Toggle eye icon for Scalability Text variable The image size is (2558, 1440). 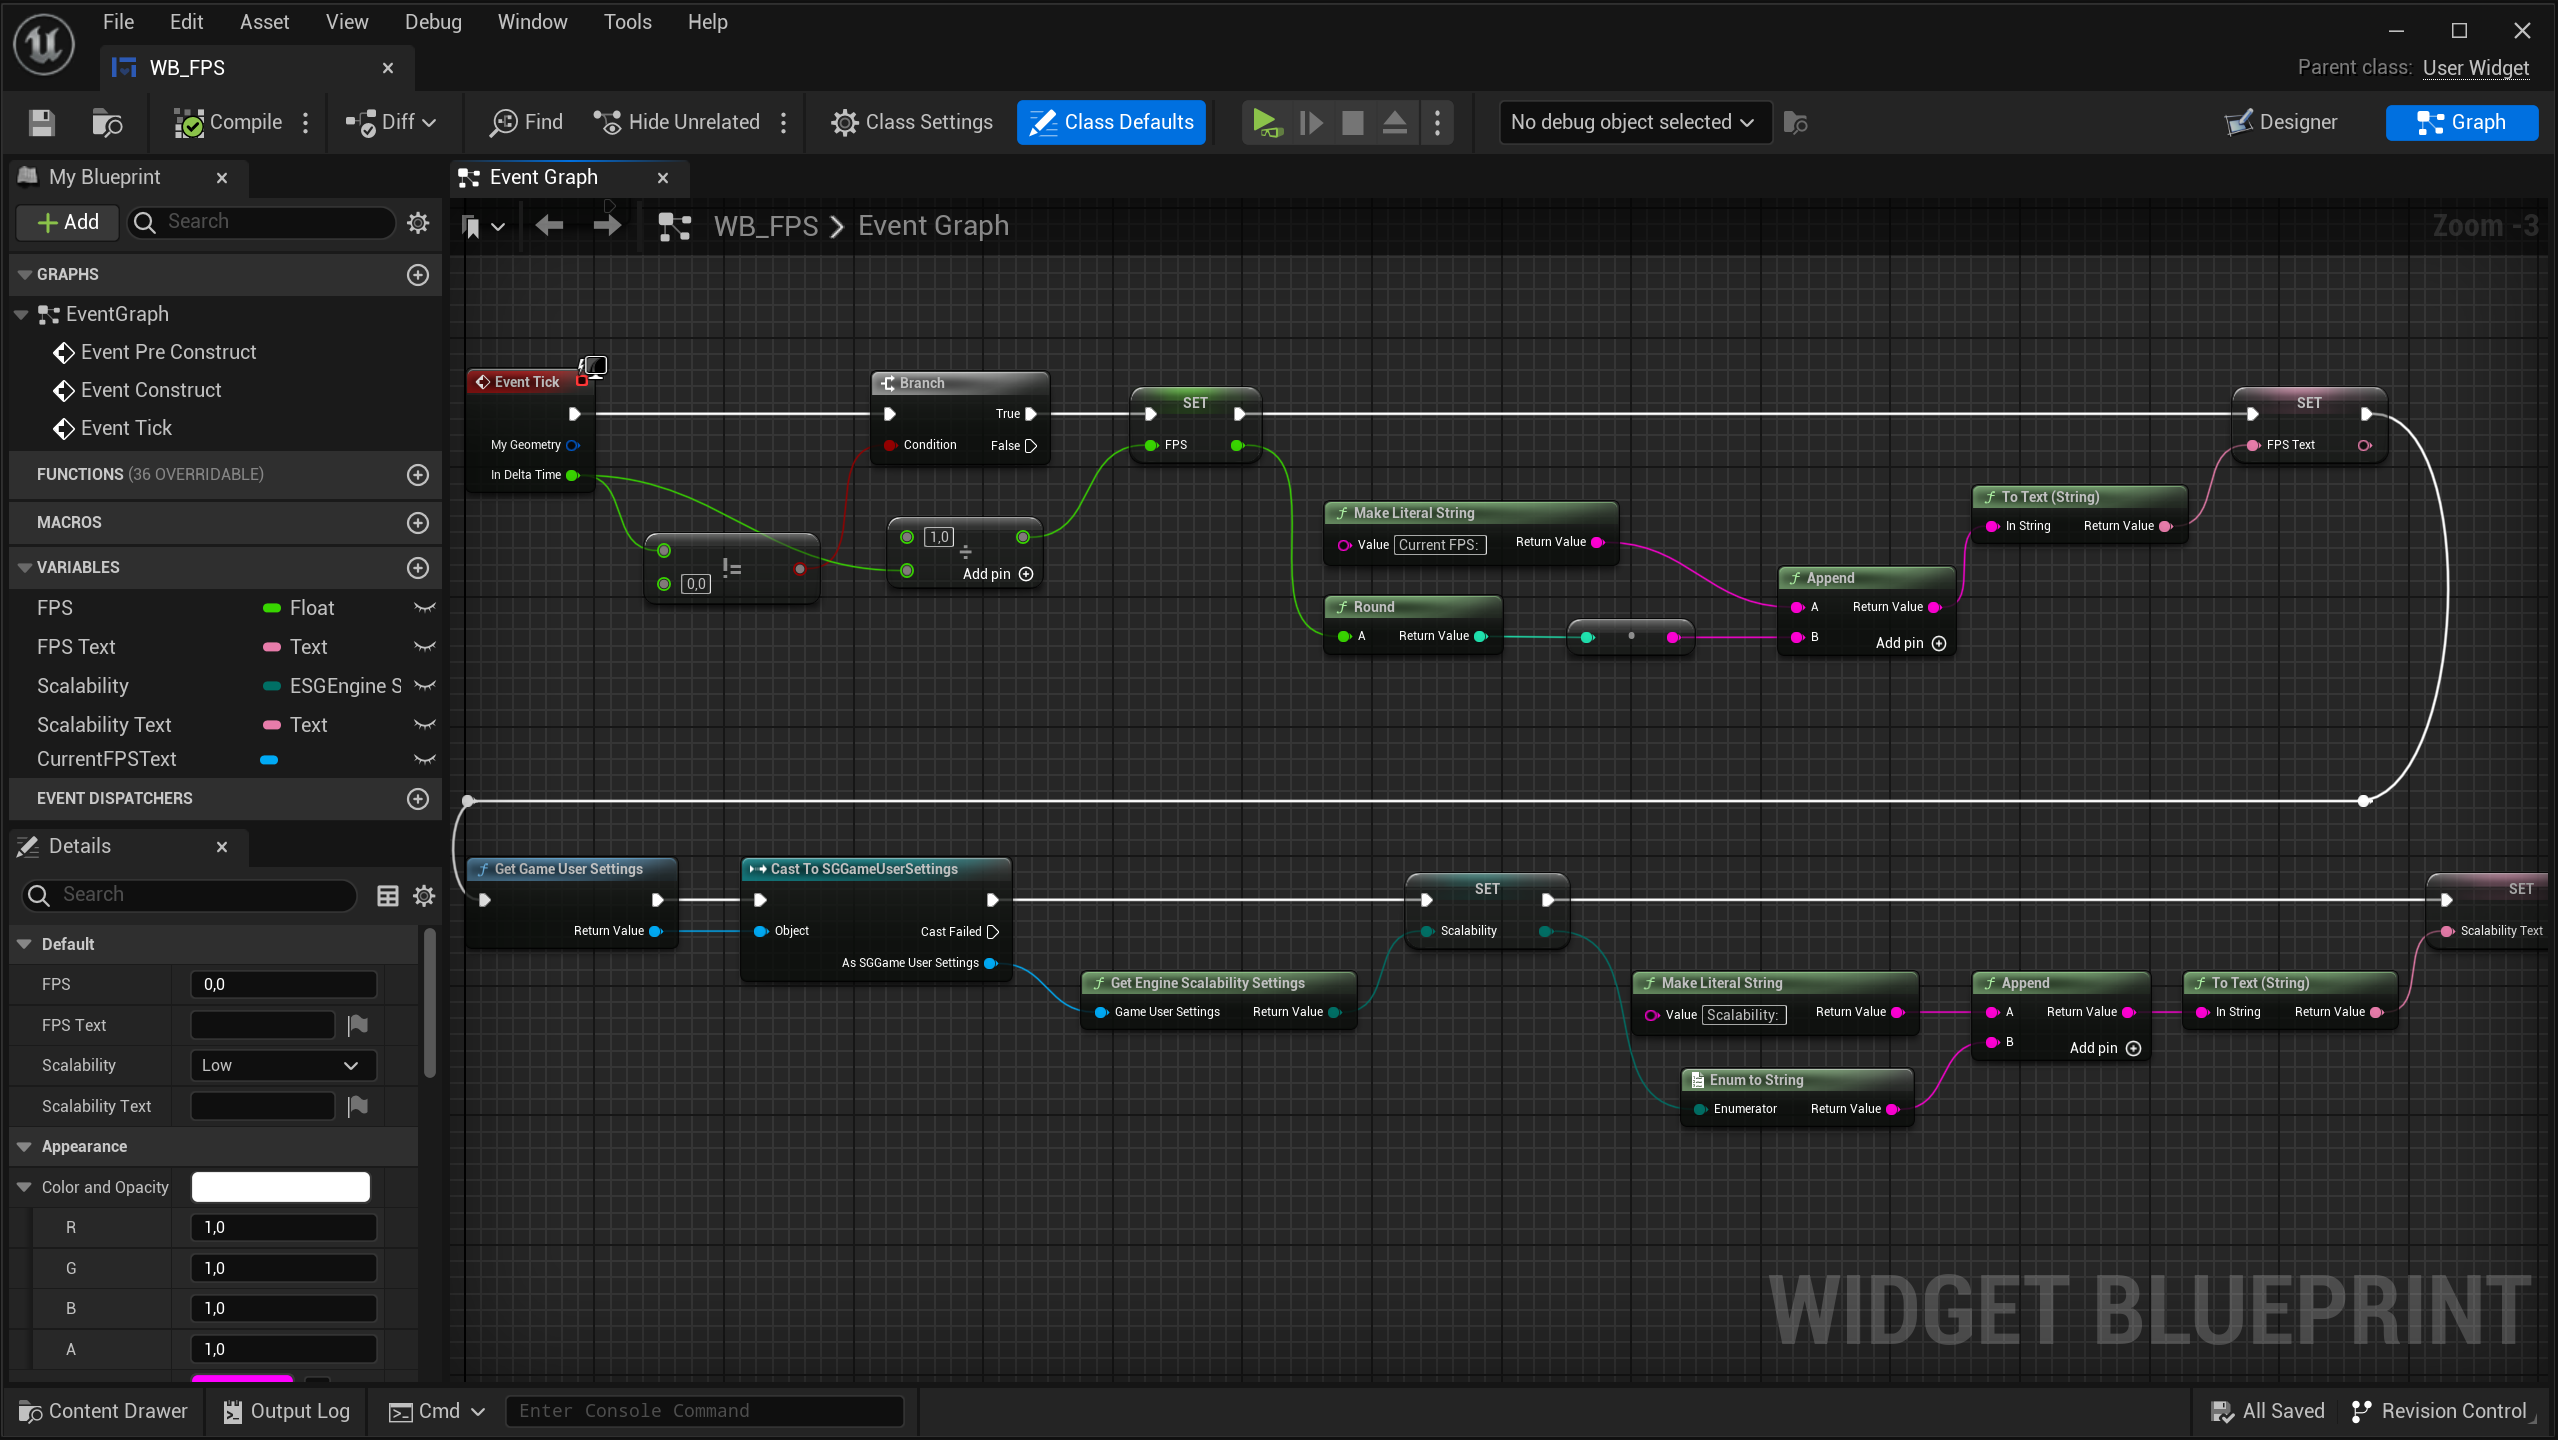(x=425, y=725)
